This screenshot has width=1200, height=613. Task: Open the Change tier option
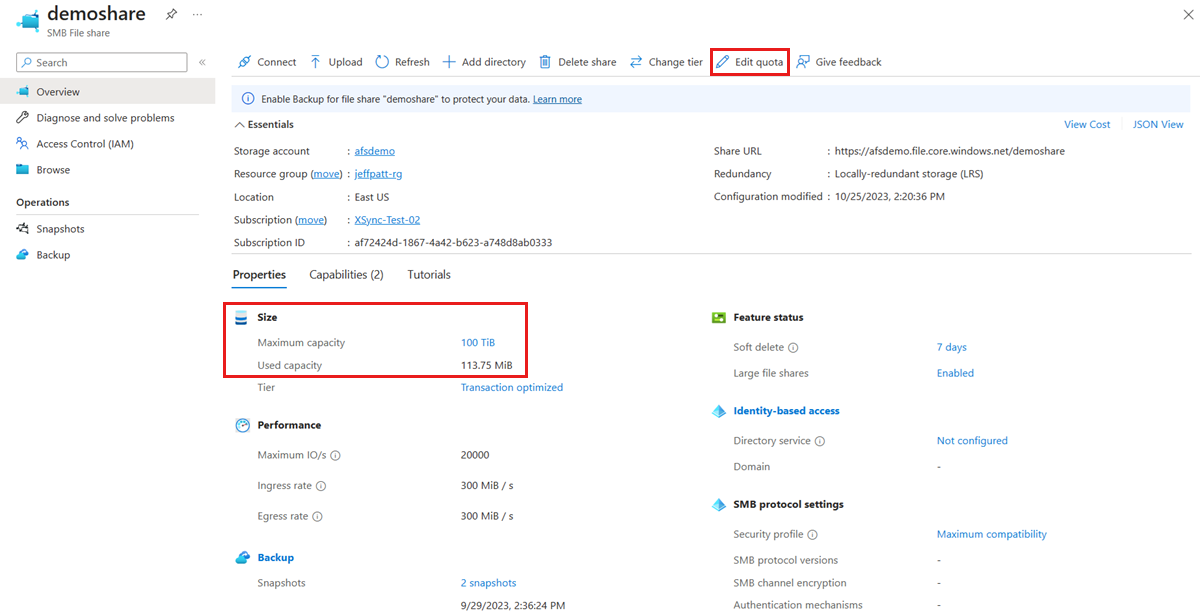point(666,61)
